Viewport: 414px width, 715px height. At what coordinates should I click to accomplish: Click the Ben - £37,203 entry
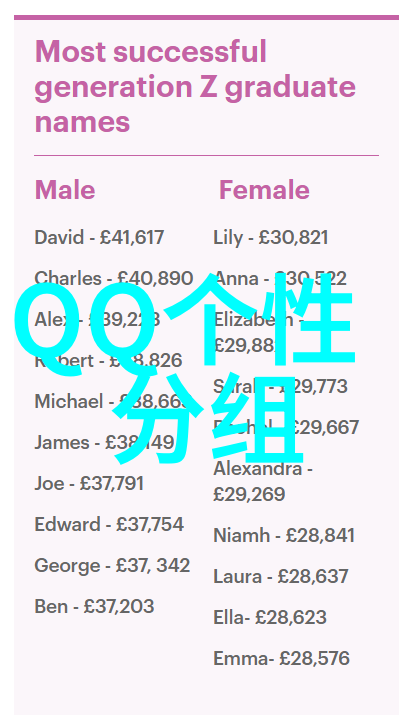pos(94,606)
